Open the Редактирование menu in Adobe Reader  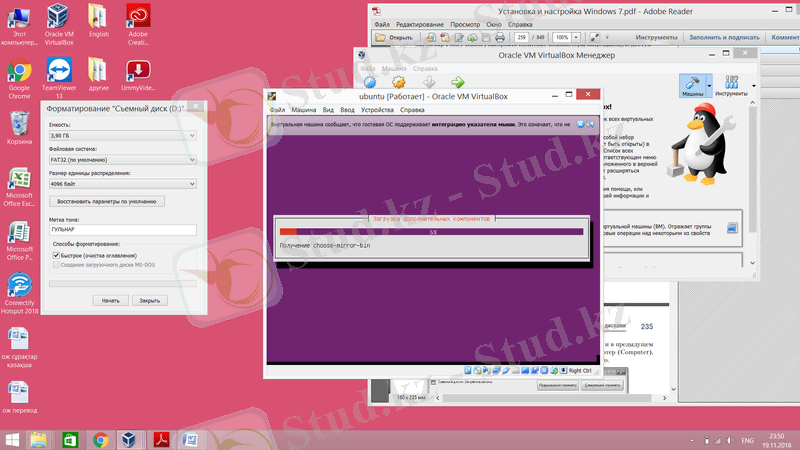click(x=419, y=23)
